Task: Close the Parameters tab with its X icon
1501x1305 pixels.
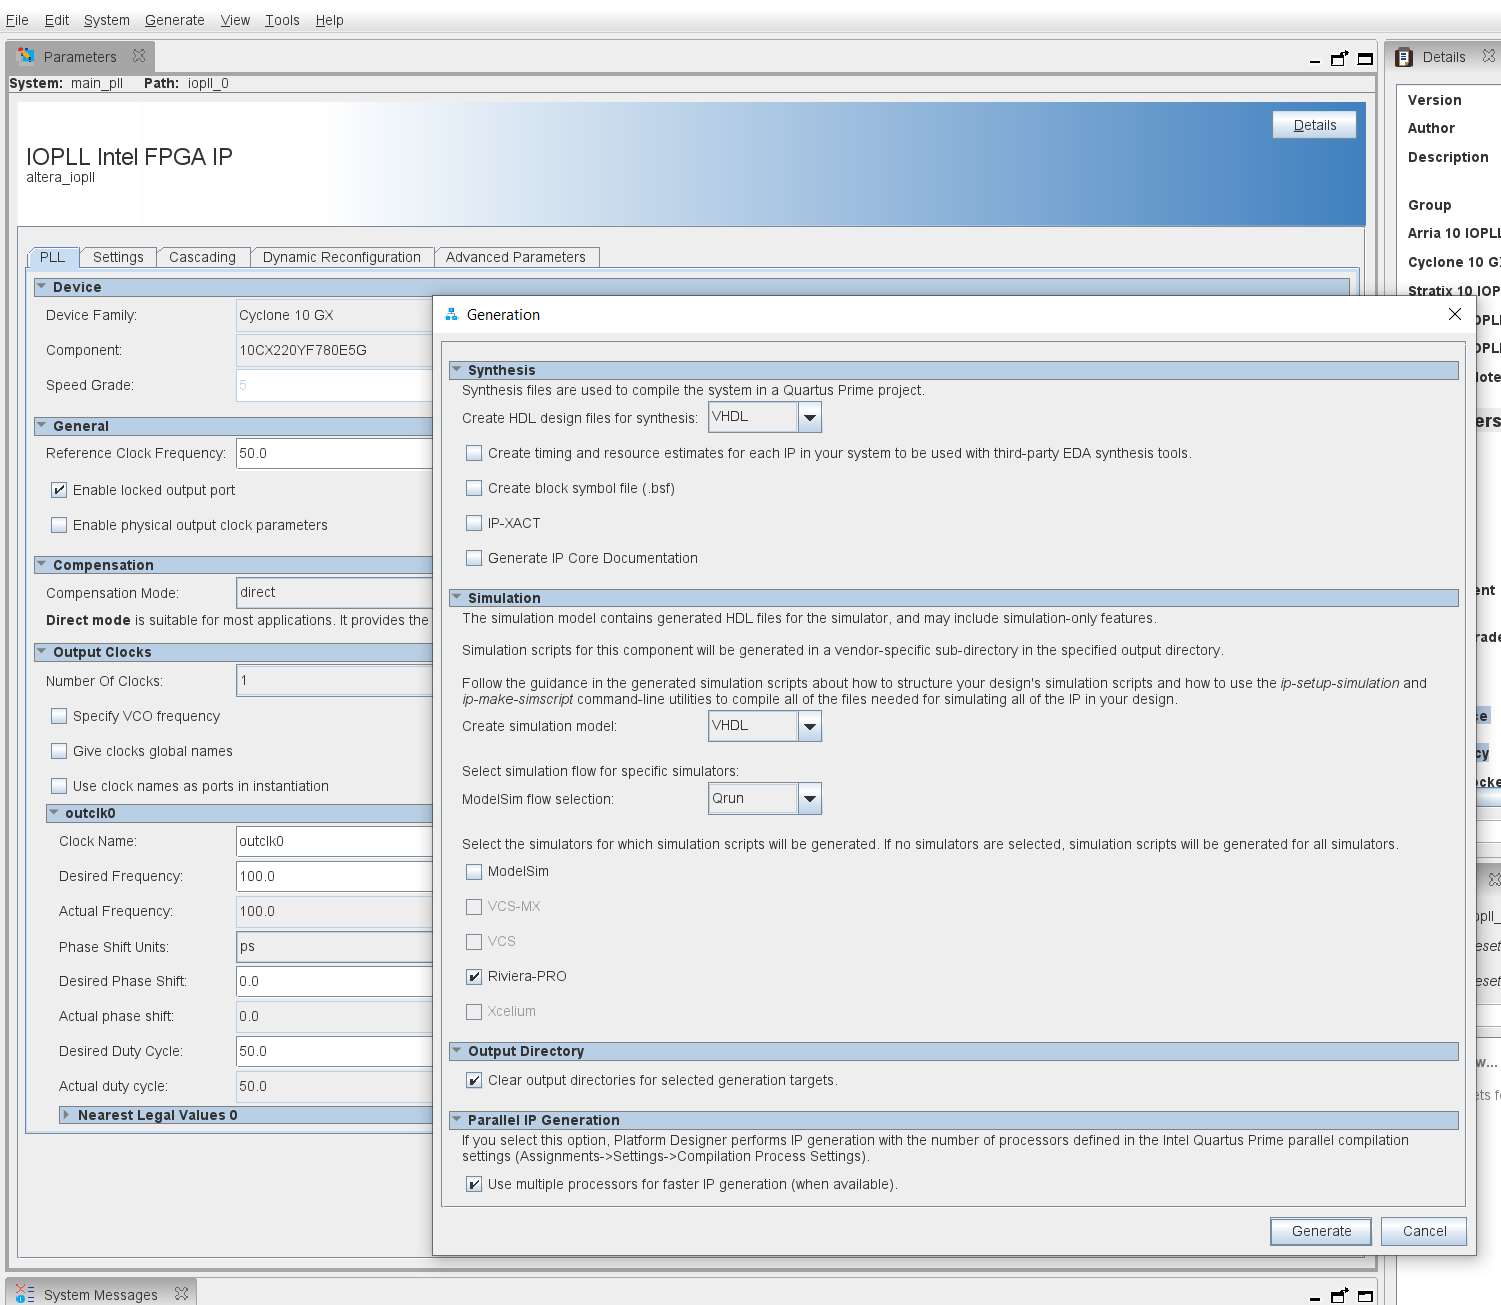Action: [x=139, y=56]
